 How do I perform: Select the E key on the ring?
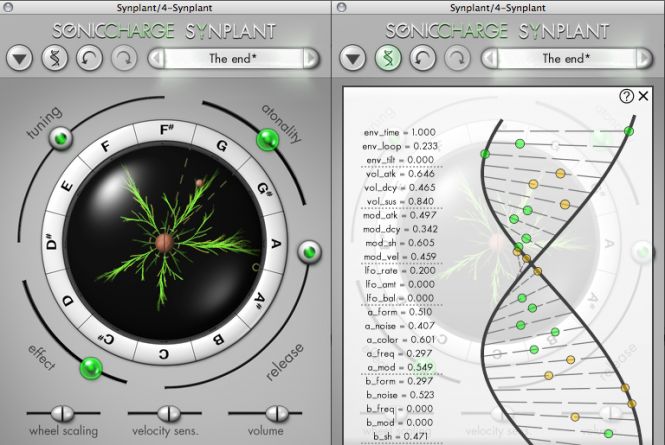(x=67, y=186)
